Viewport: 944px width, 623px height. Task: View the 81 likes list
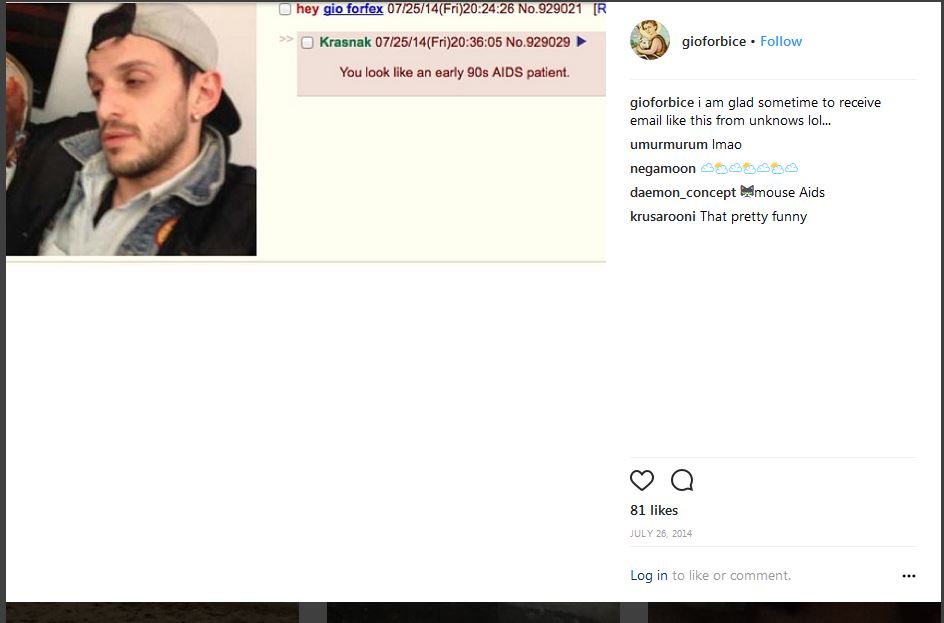point(654,510)
